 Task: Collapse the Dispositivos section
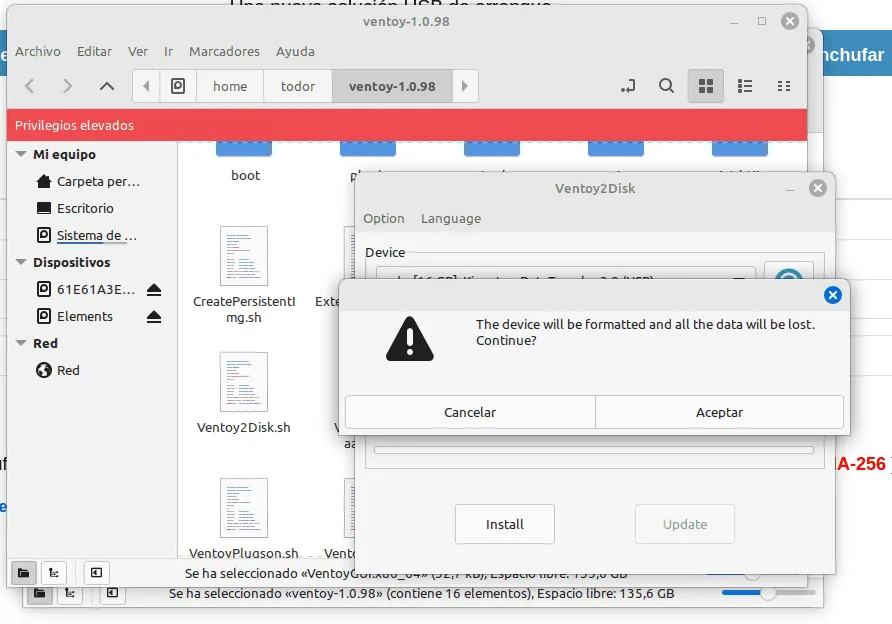[x=21, y=262]
